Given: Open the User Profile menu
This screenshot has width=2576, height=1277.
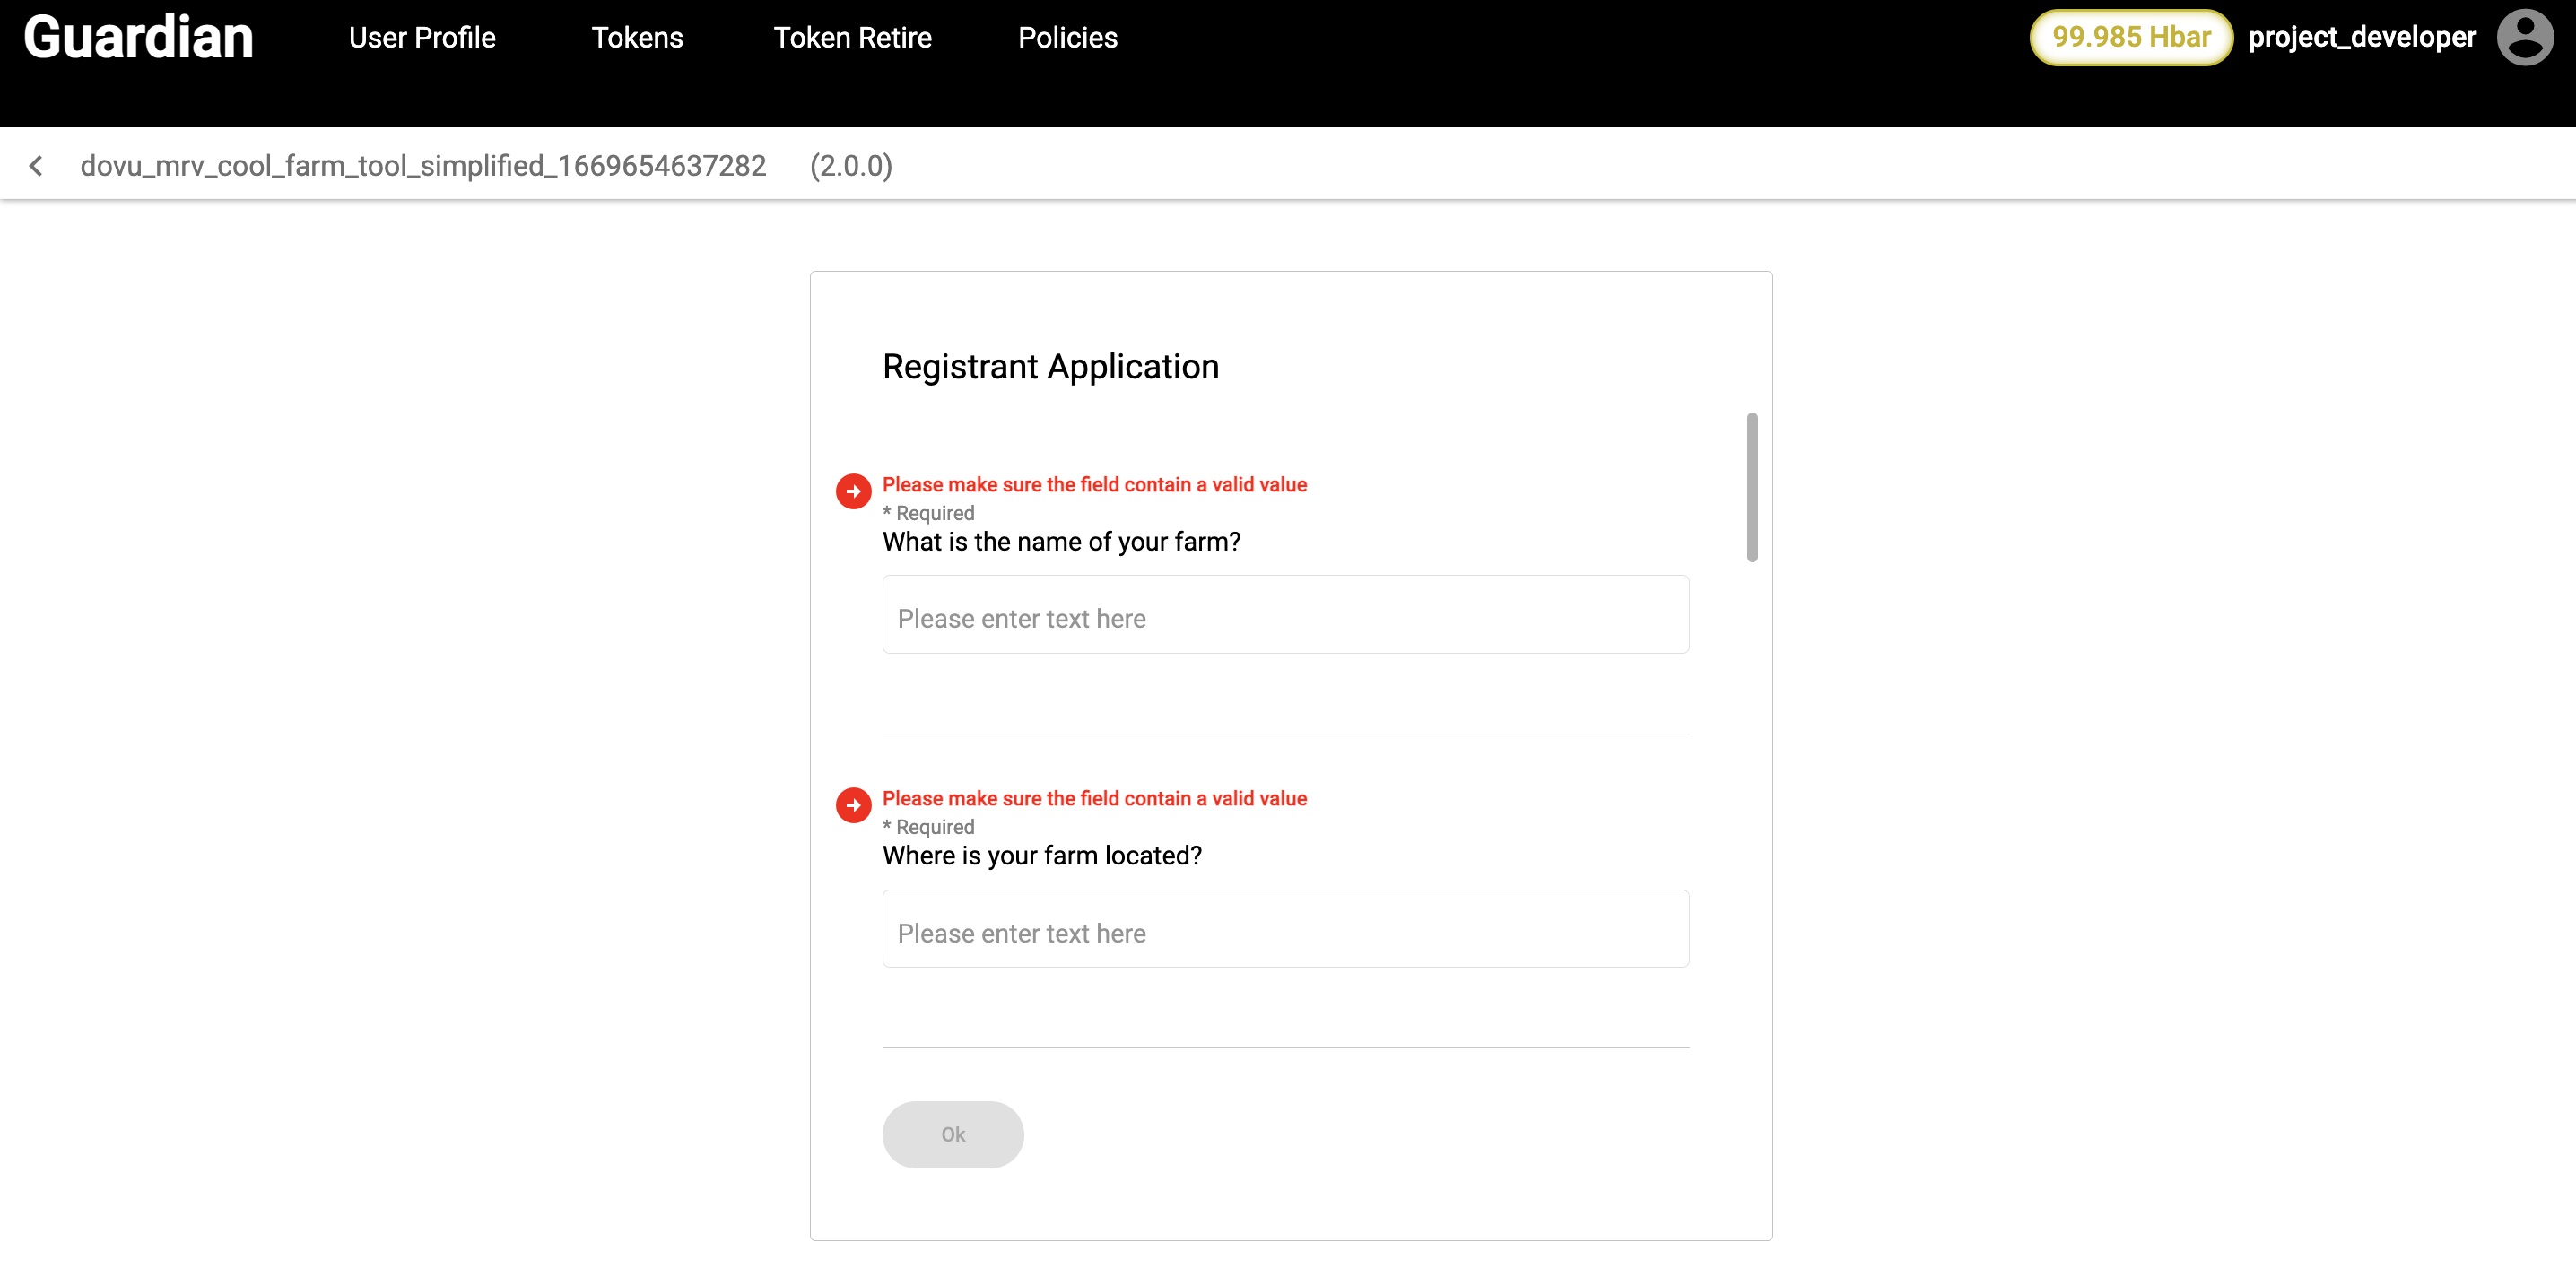Looking at the screenshot, I should [421, 38].
